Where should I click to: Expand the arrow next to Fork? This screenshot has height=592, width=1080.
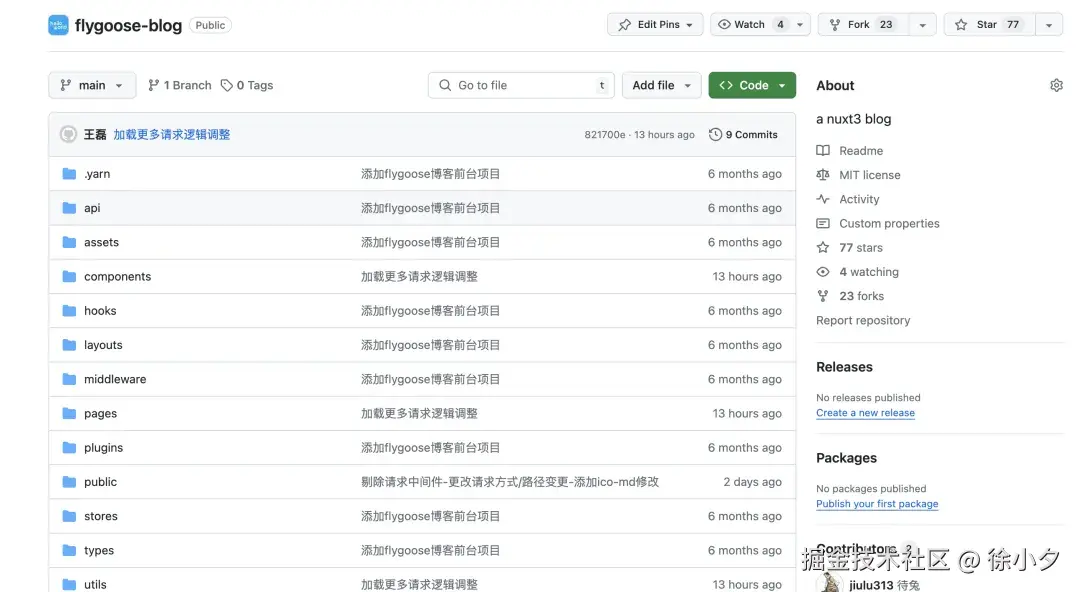click(922, 25)
